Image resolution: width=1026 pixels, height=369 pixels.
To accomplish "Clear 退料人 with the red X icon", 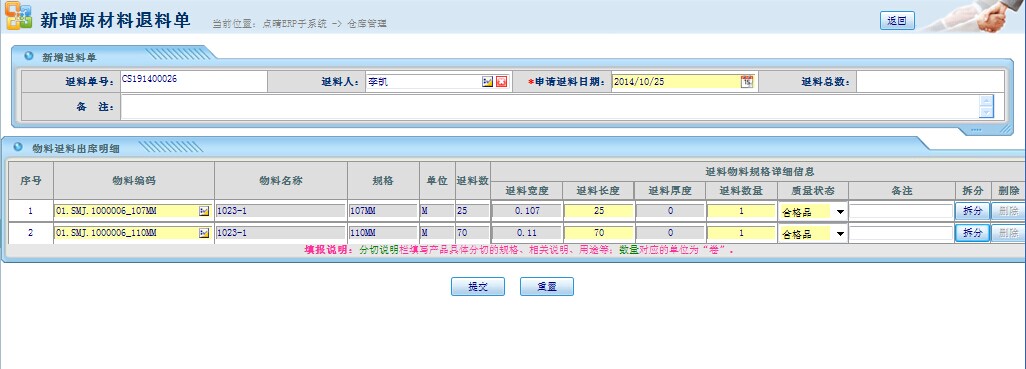I will [x=501, y=82].
